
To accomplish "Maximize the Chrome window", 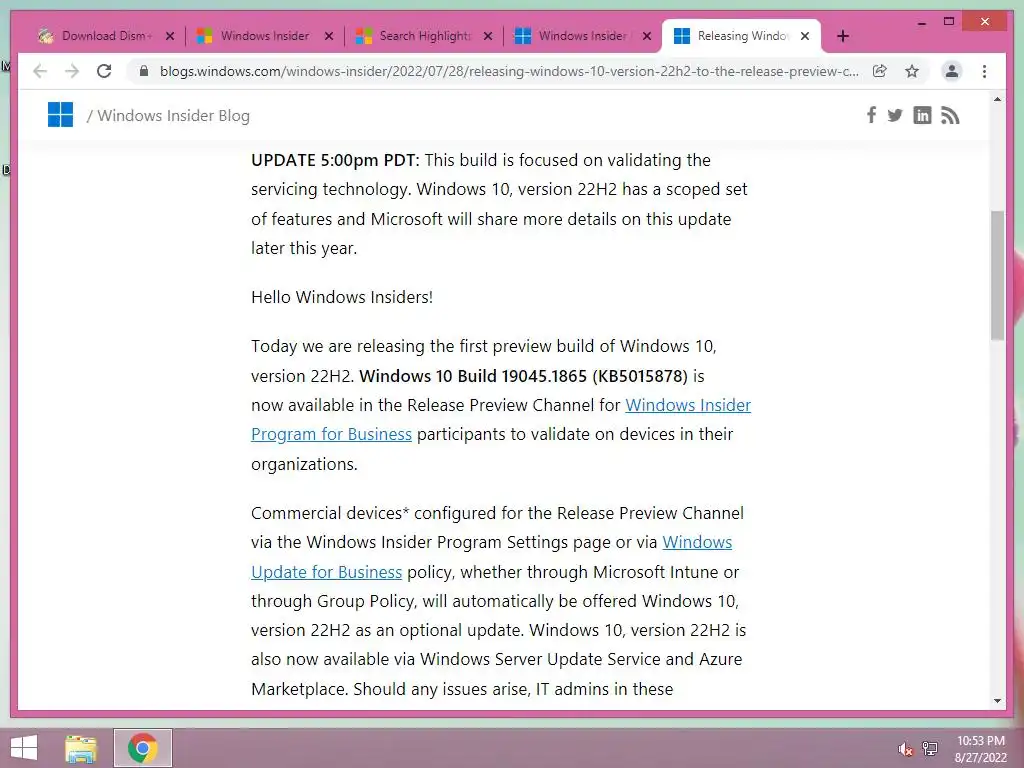I will click(949, 22).
